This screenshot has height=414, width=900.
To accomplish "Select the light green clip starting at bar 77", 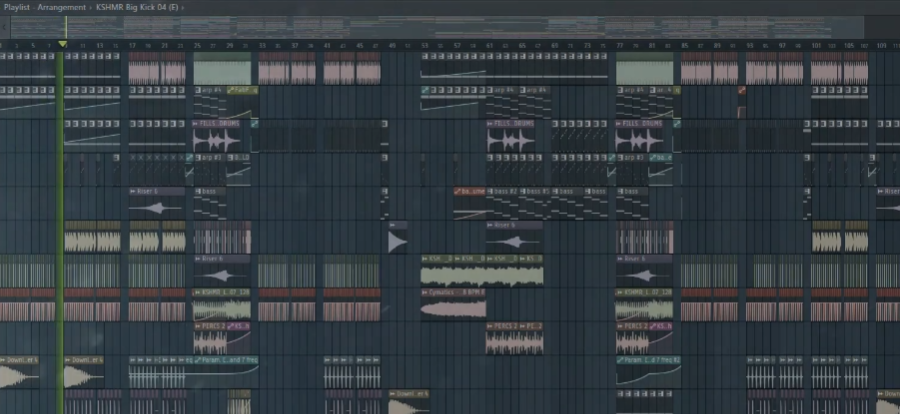I will click(645, 69).
